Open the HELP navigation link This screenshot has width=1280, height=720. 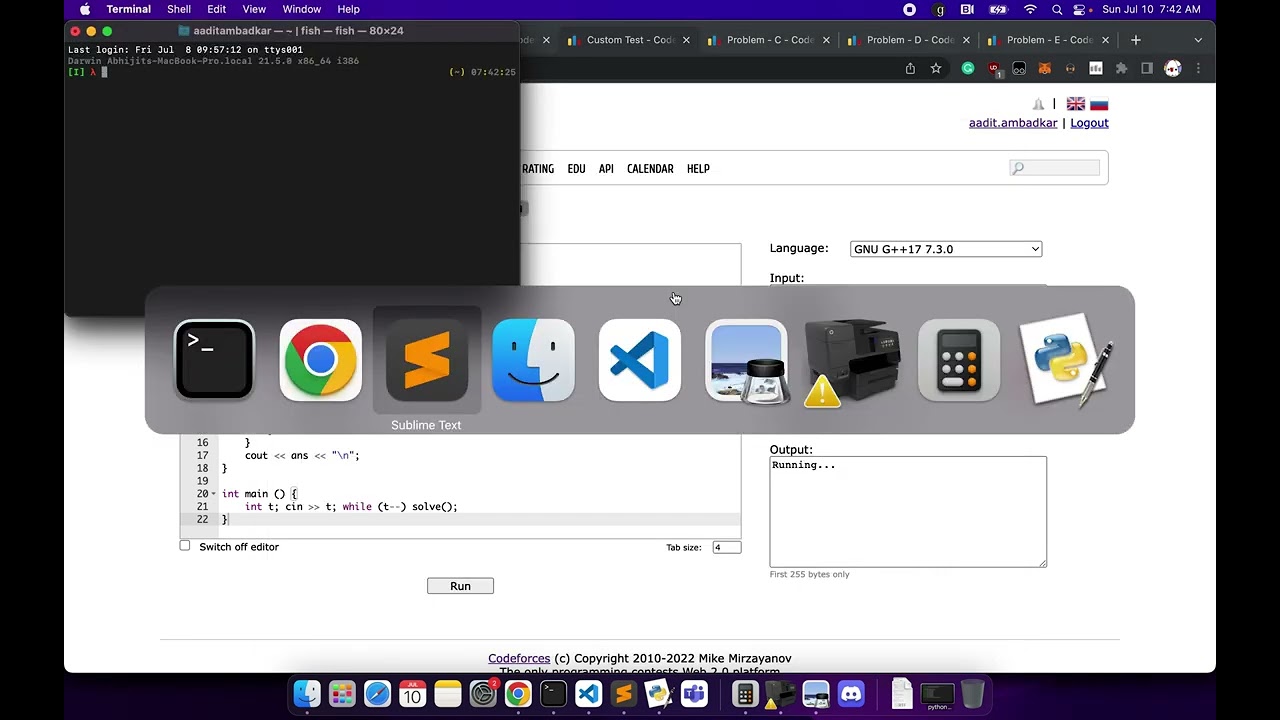click(x=698, y=169)
